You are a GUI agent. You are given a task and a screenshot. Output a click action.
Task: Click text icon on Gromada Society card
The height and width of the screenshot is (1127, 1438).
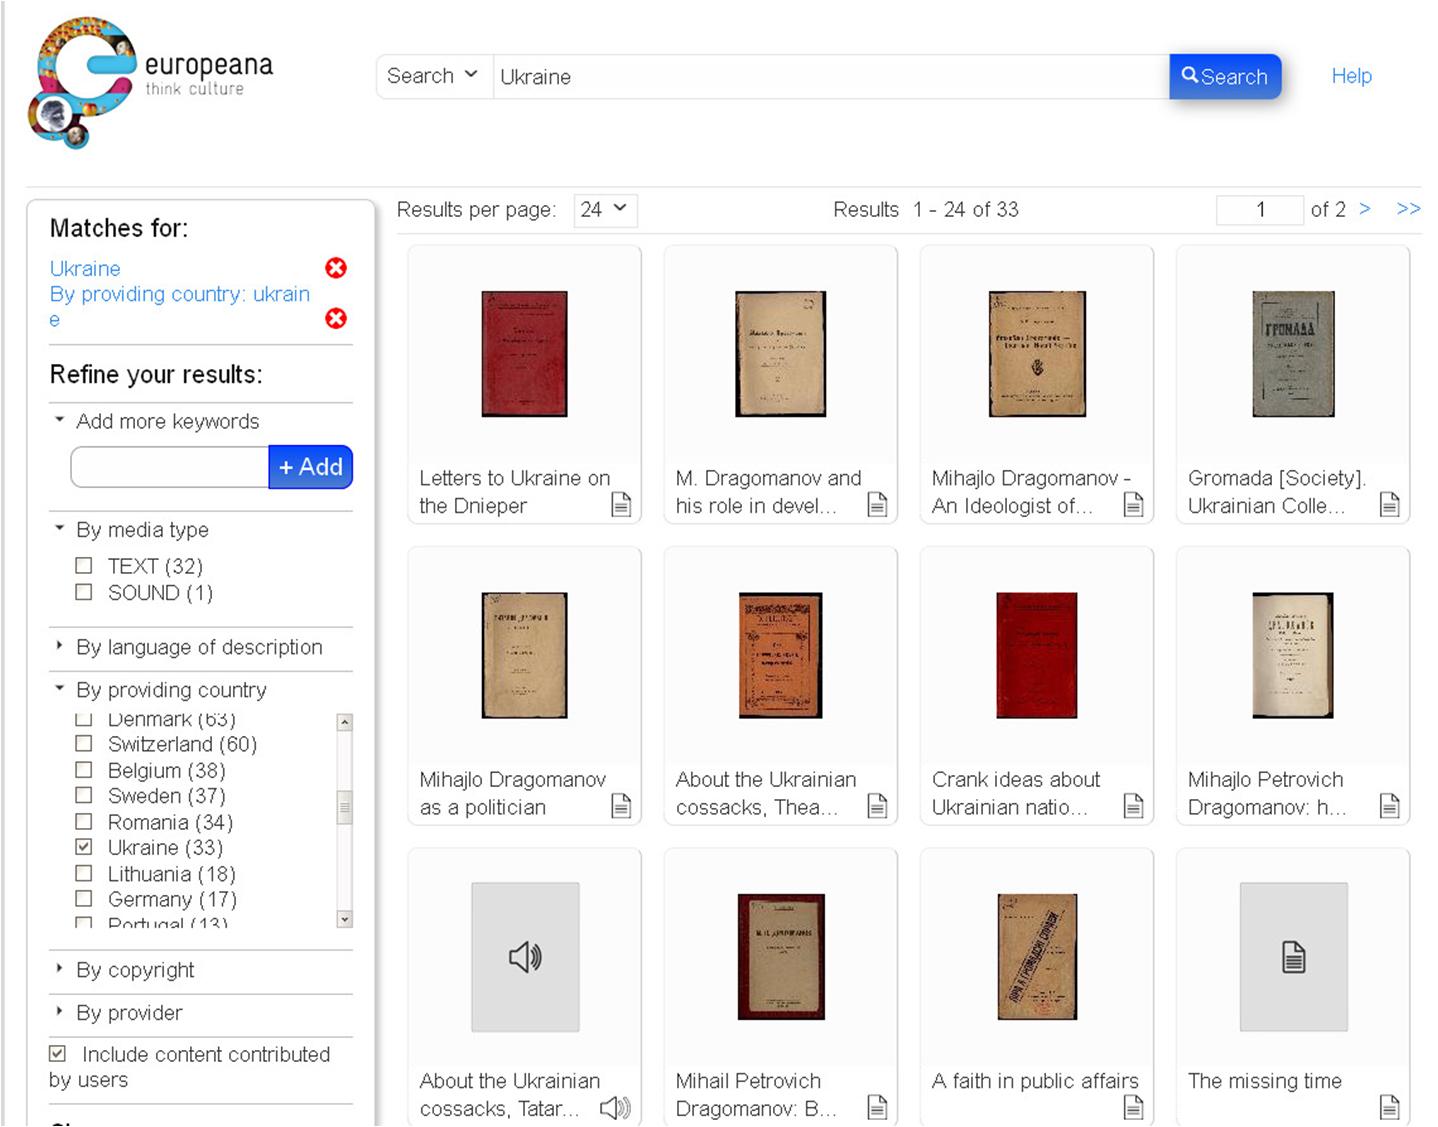1389,505
